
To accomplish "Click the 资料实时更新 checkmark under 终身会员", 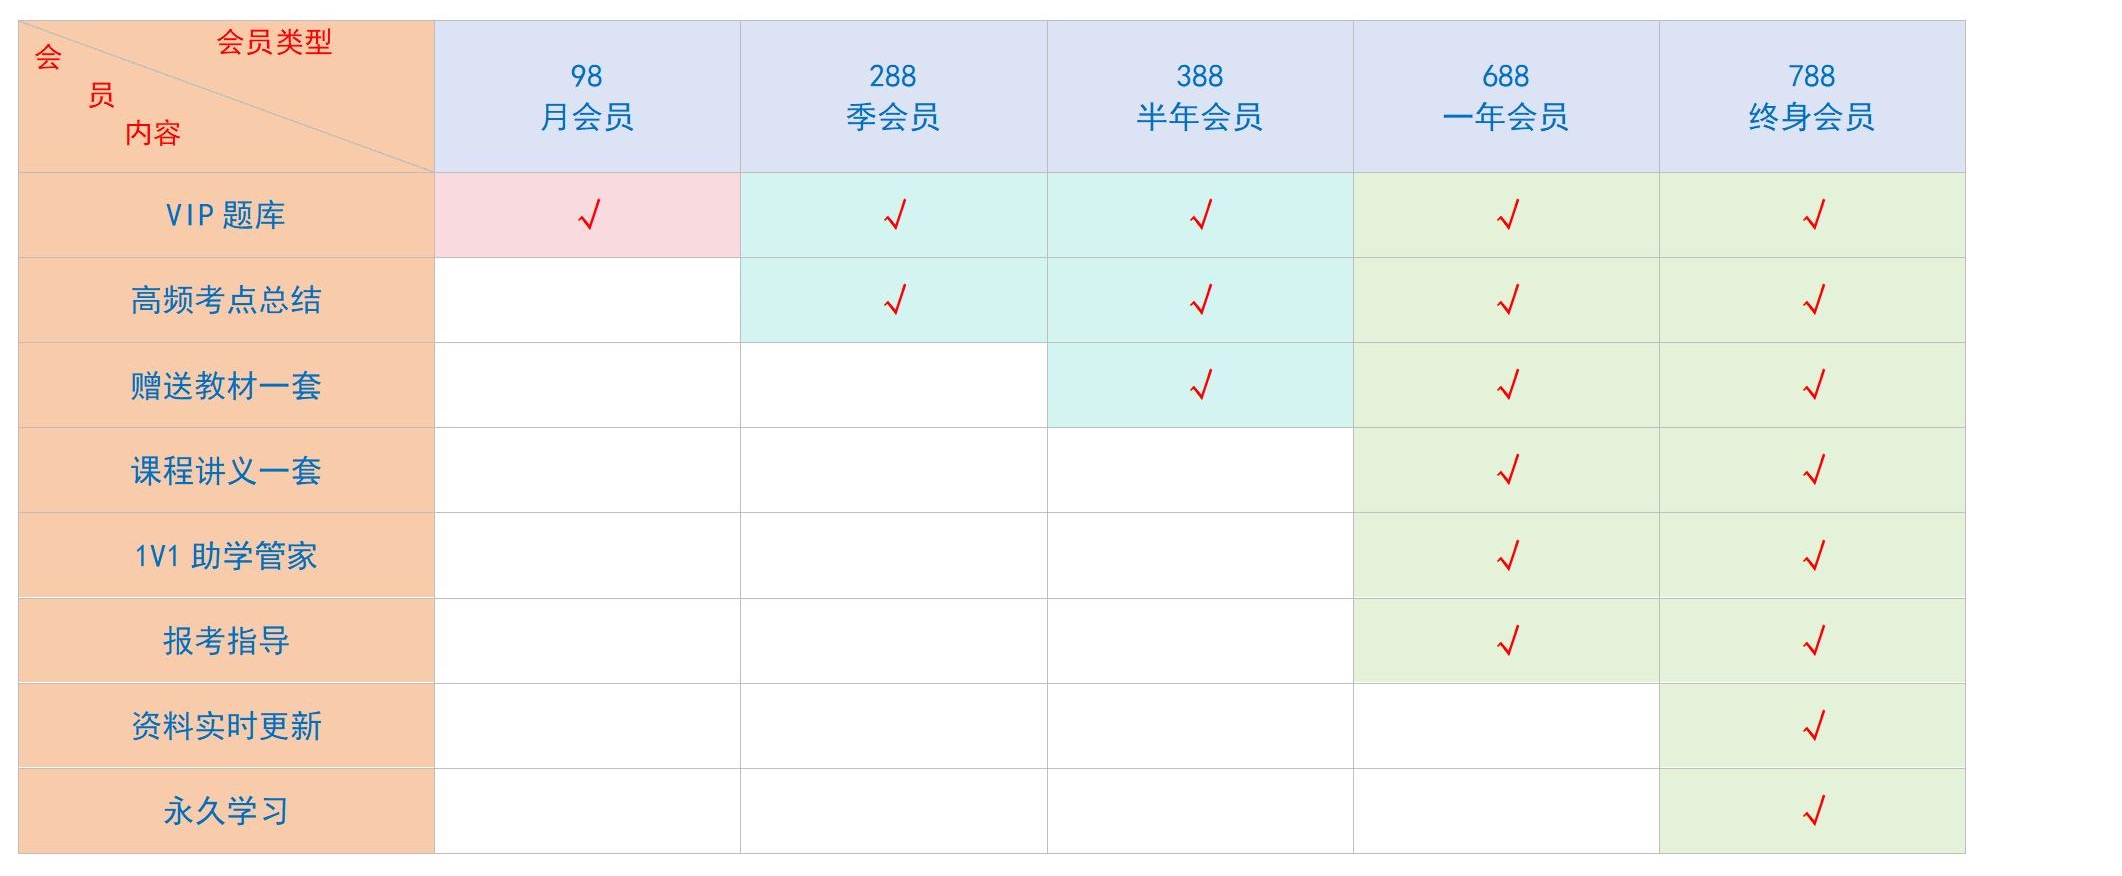I will click(x=1814, y=725).
